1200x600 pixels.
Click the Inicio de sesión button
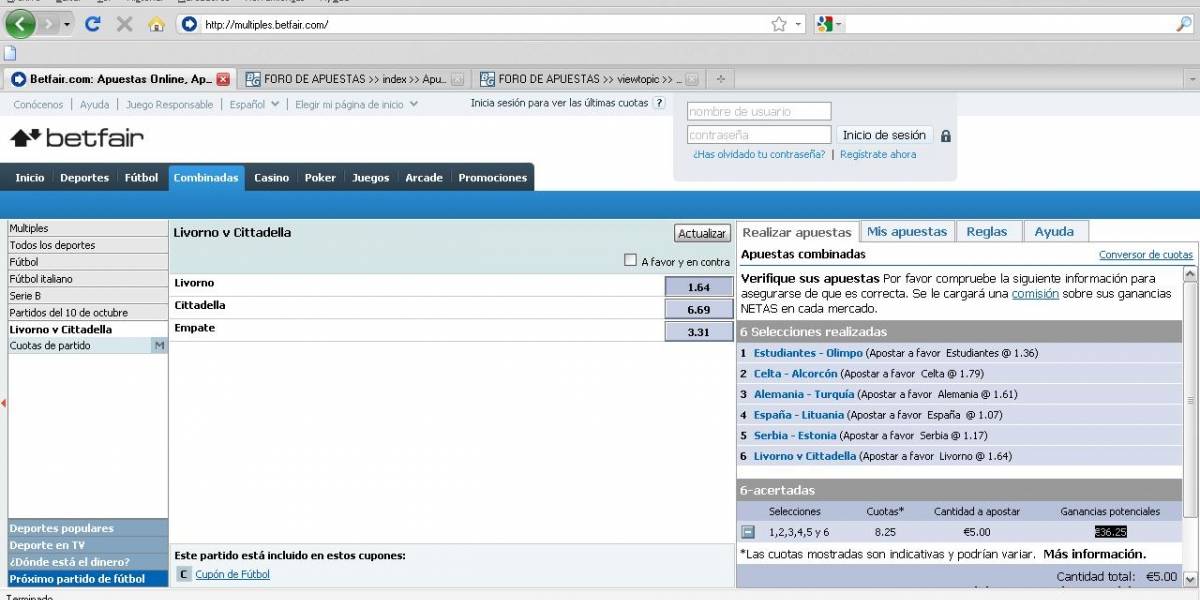tap(884, 135)
